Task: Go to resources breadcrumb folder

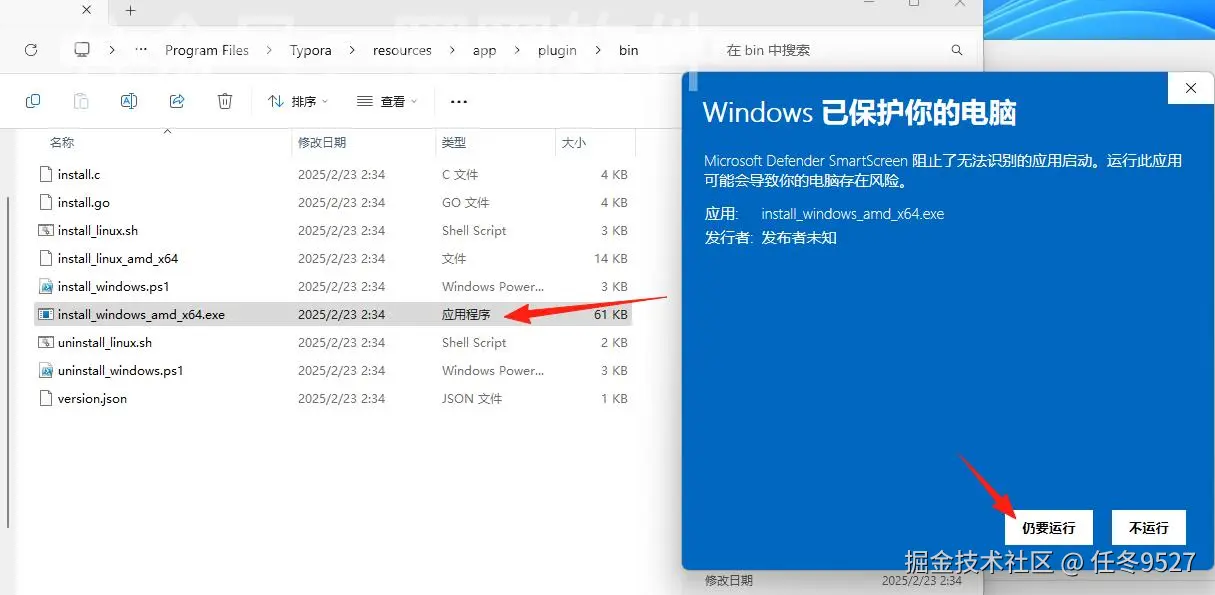Action: pos(403,50)
